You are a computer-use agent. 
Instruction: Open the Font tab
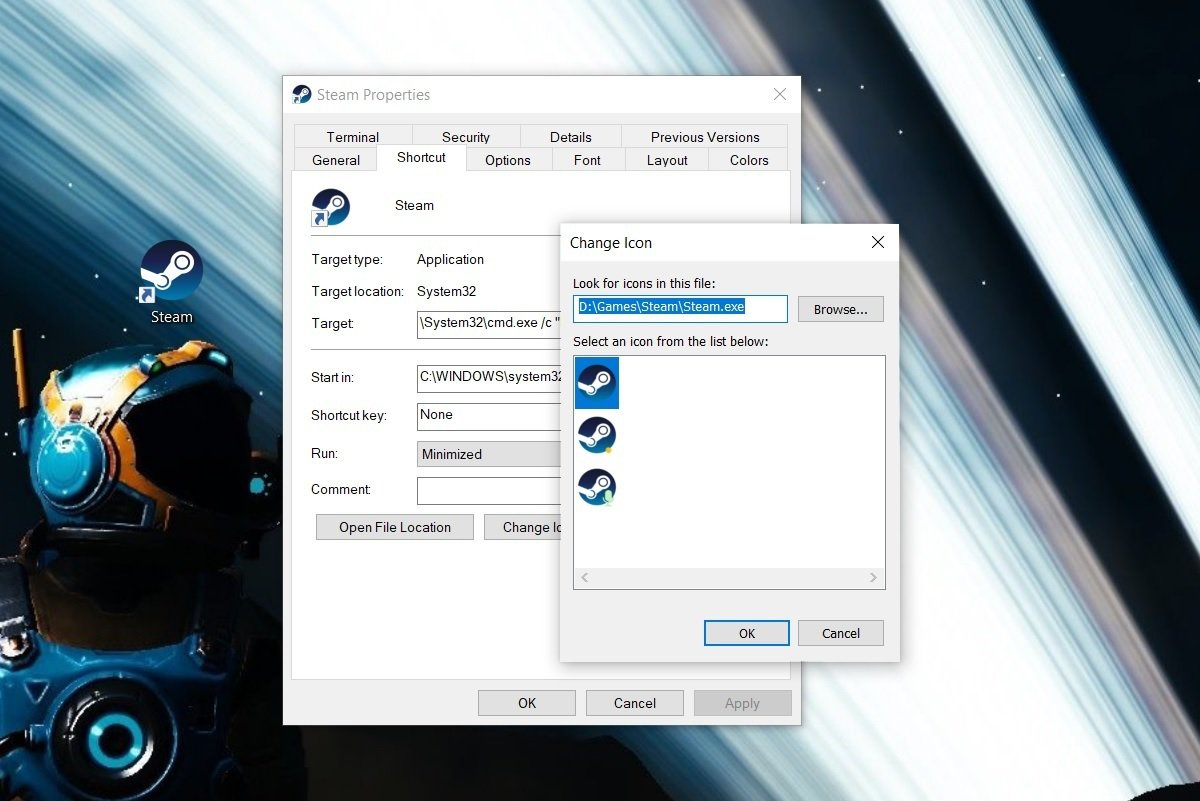click(x=588, y=160)
